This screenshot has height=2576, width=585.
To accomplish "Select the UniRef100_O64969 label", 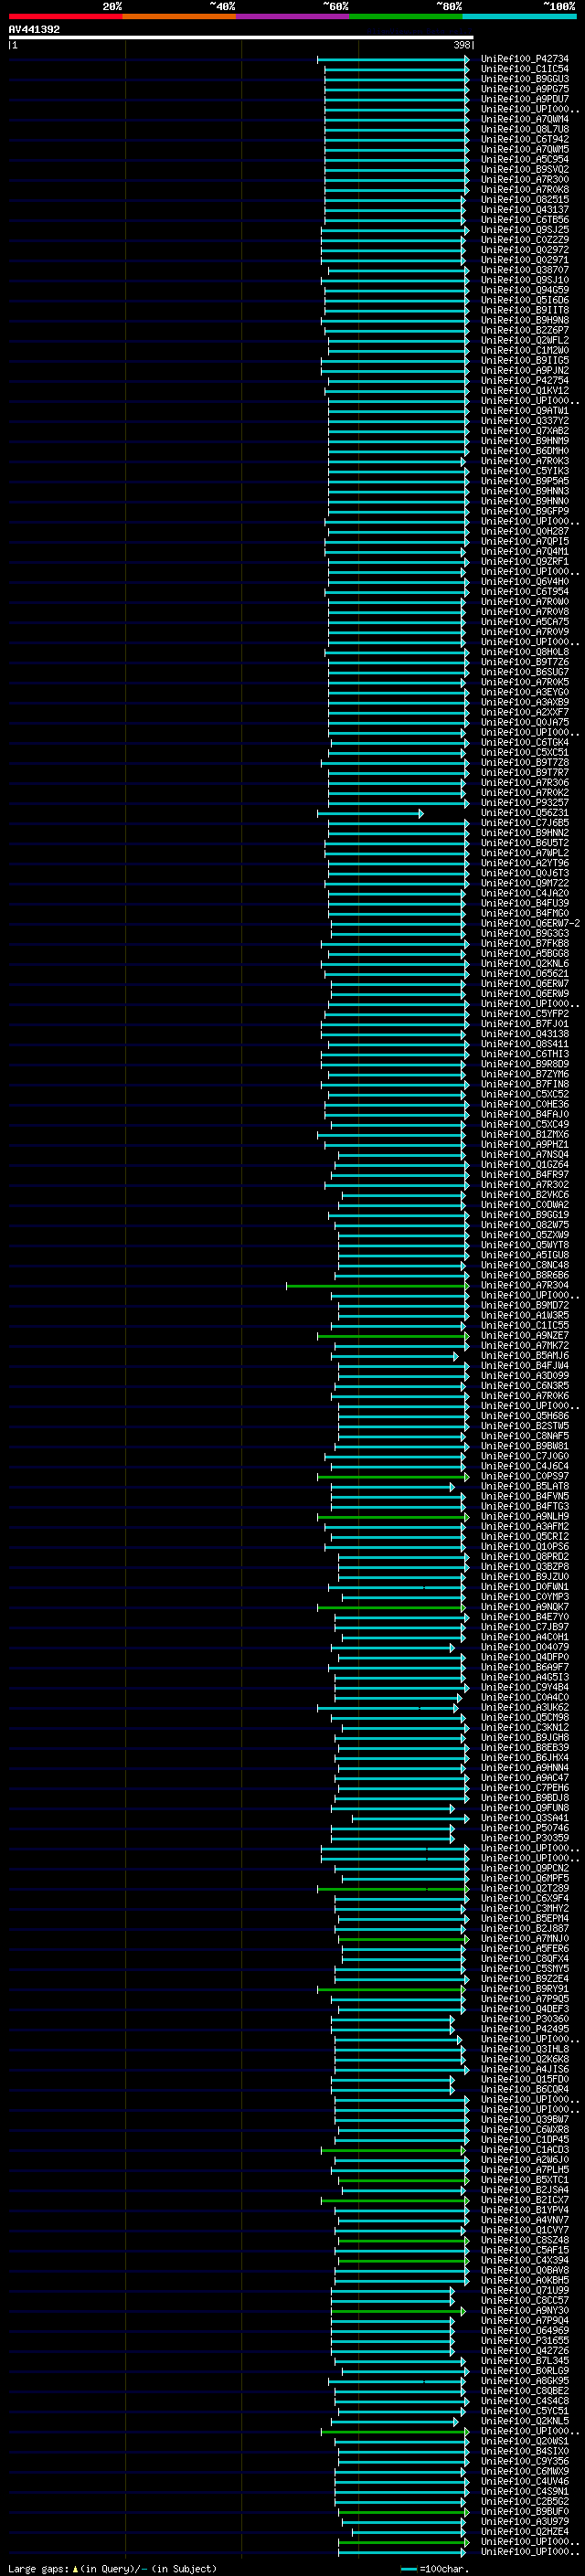I will coord(525,2331).
